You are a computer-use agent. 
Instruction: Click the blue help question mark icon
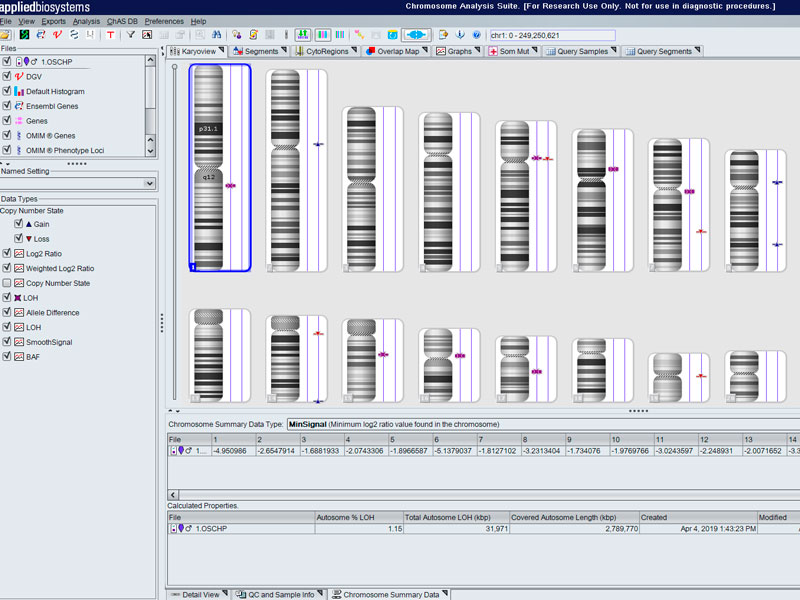click(476, 35)
